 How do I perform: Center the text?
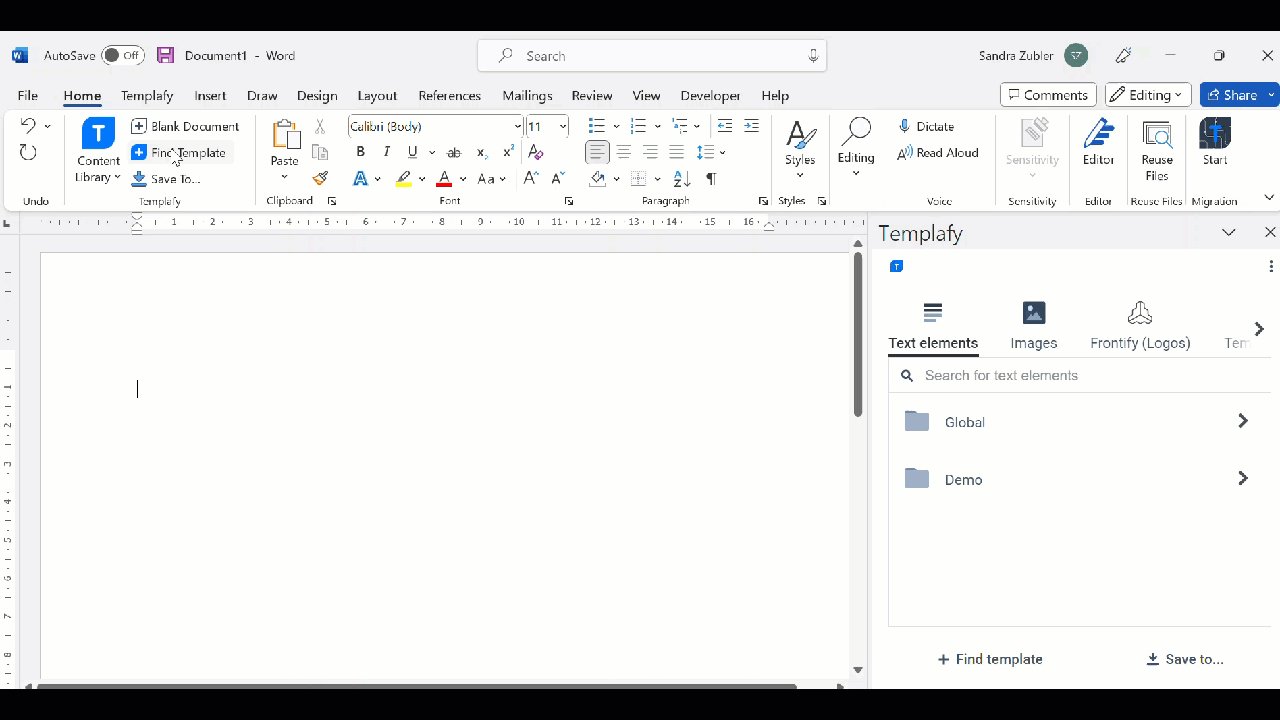coord(624,153)
